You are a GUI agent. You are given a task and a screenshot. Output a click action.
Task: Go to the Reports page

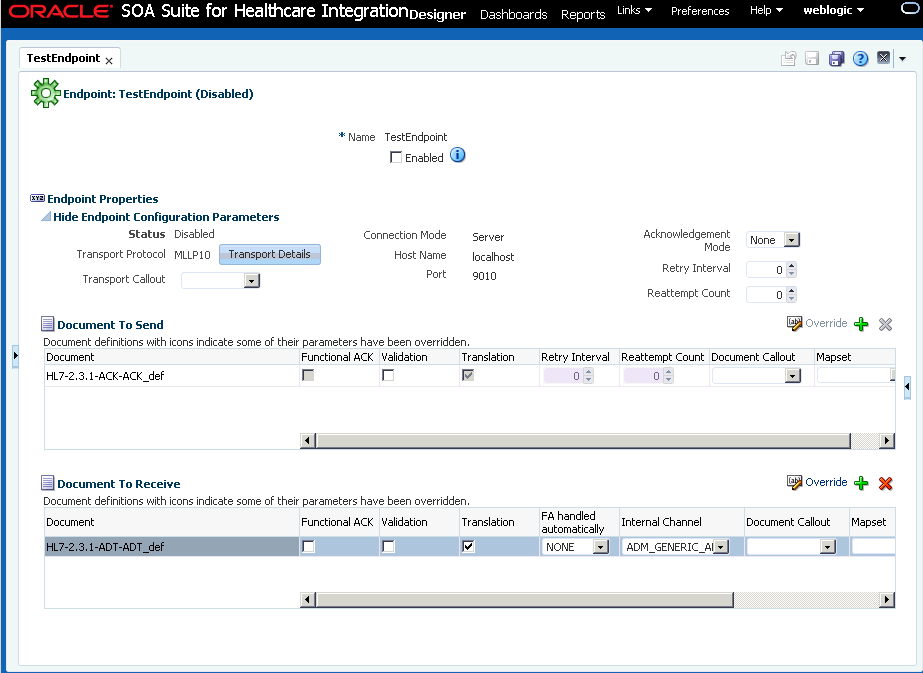point(583,14)
